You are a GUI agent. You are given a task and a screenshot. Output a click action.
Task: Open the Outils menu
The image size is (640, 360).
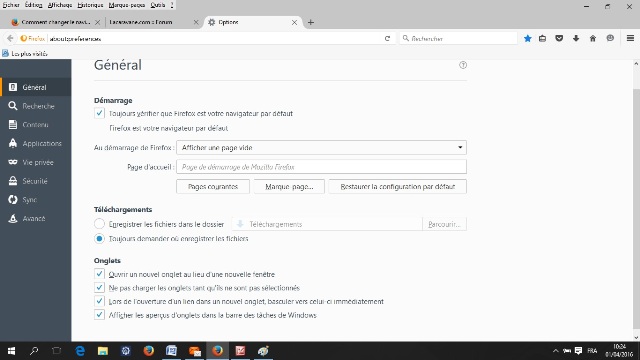pyautogui.click(x=158, y=5)
